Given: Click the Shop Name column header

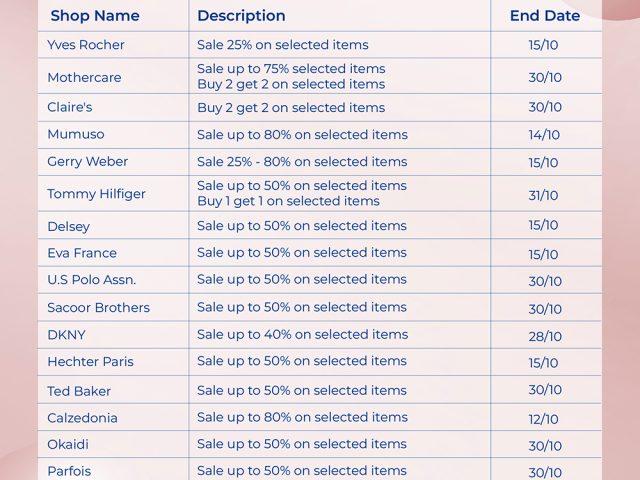Looking at the screenshot, I should 95,16.
